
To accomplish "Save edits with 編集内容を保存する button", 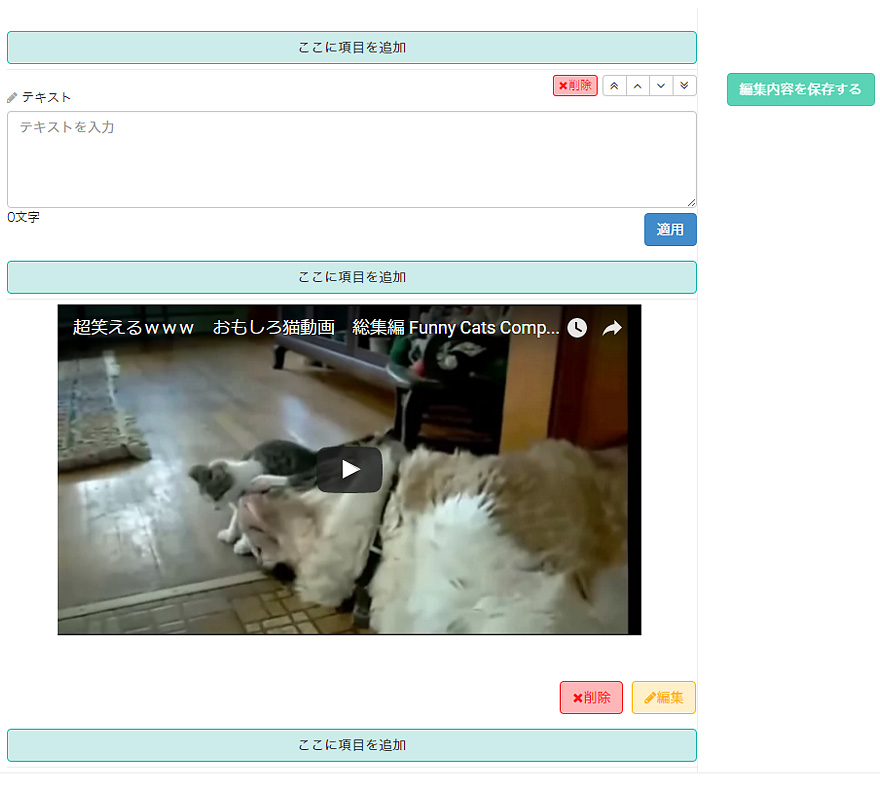I will [800, 89].
